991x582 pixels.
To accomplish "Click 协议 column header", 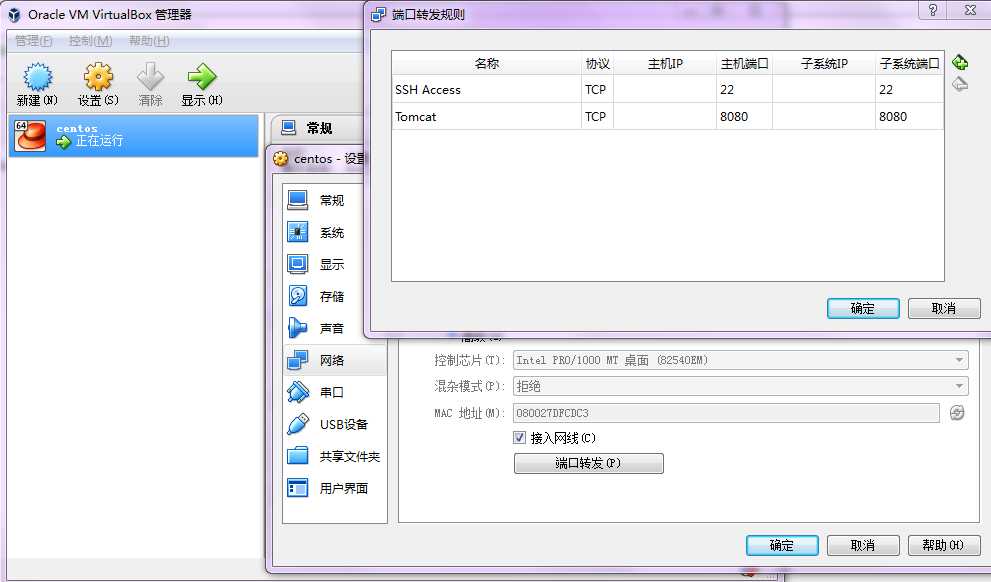I will tap(597, 63).
